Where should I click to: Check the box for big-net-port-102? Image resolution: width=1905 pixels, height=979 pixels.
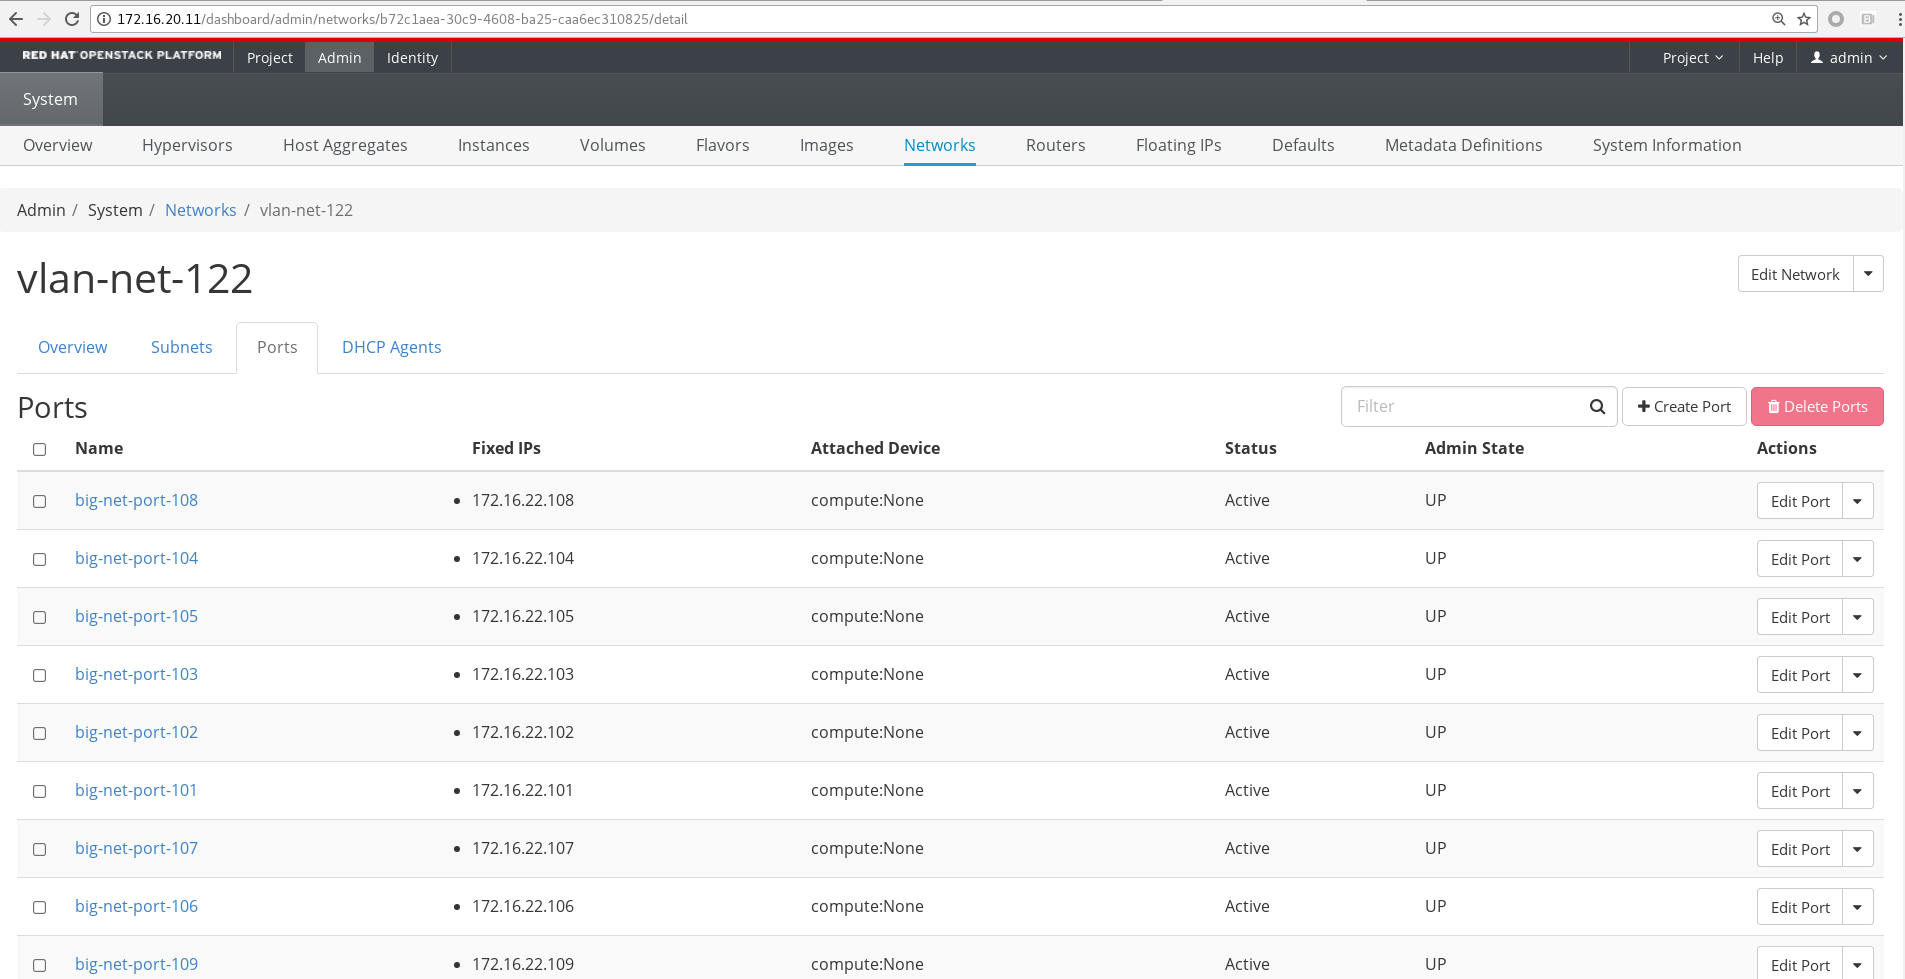click(40, 734)
